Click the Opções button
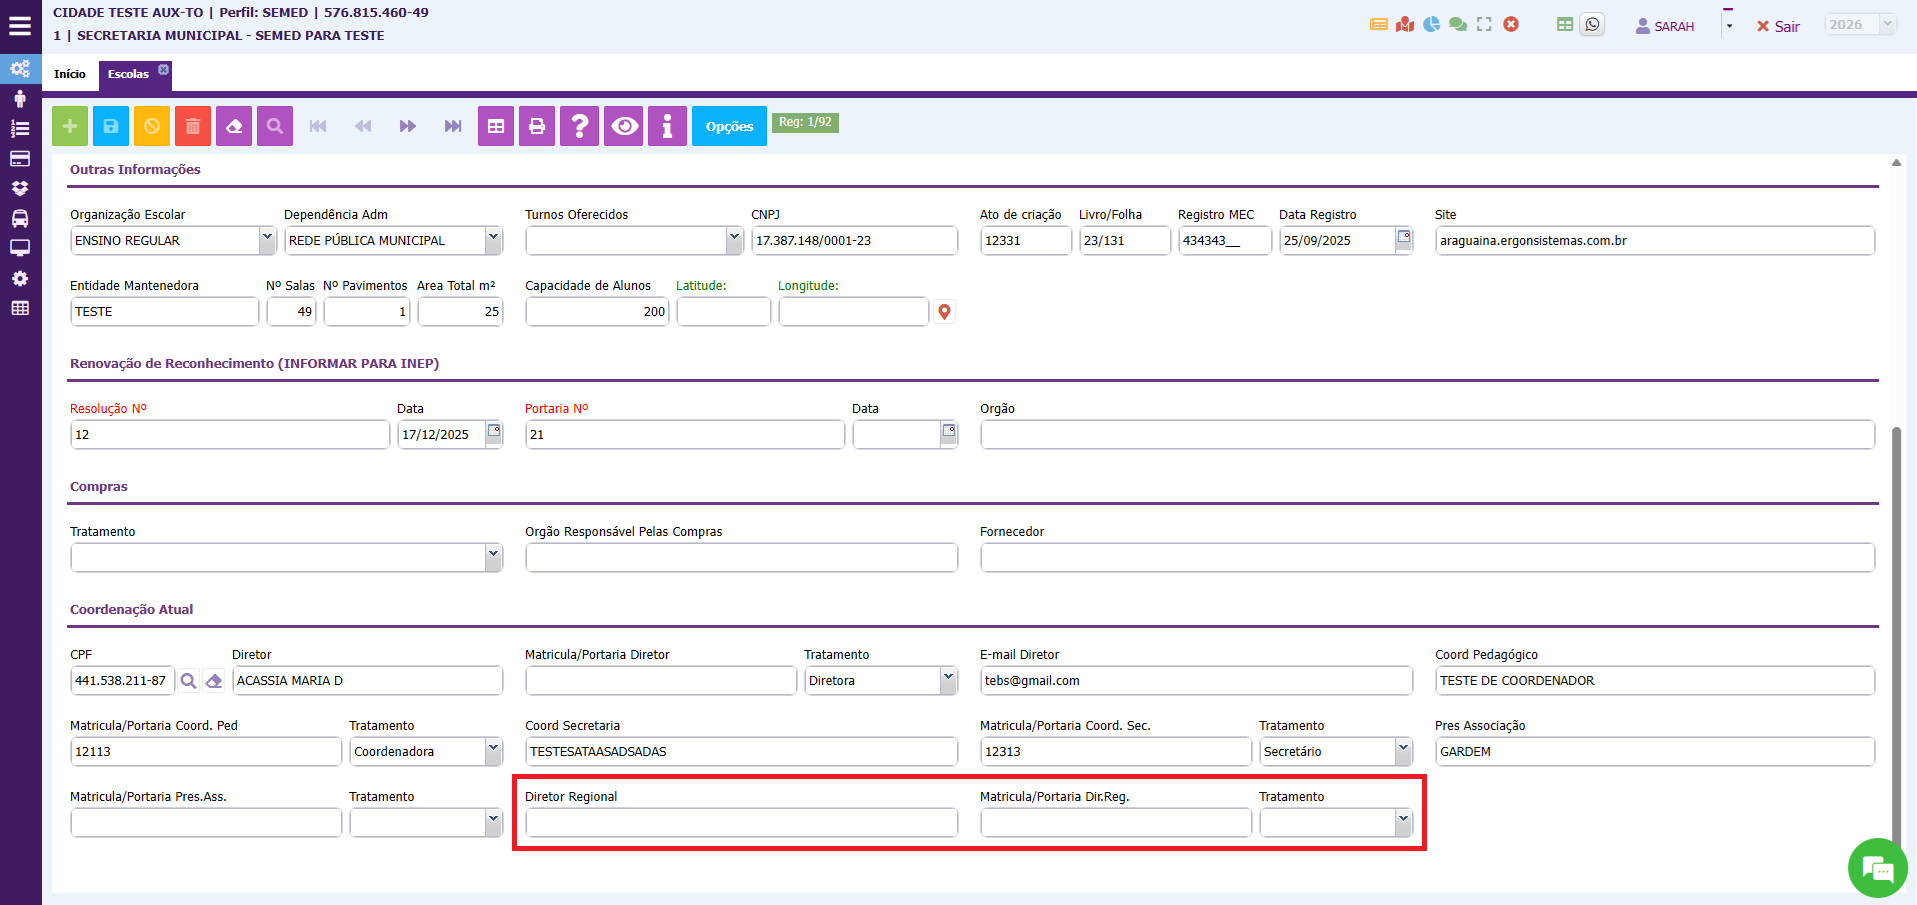 tap(729, 126)
